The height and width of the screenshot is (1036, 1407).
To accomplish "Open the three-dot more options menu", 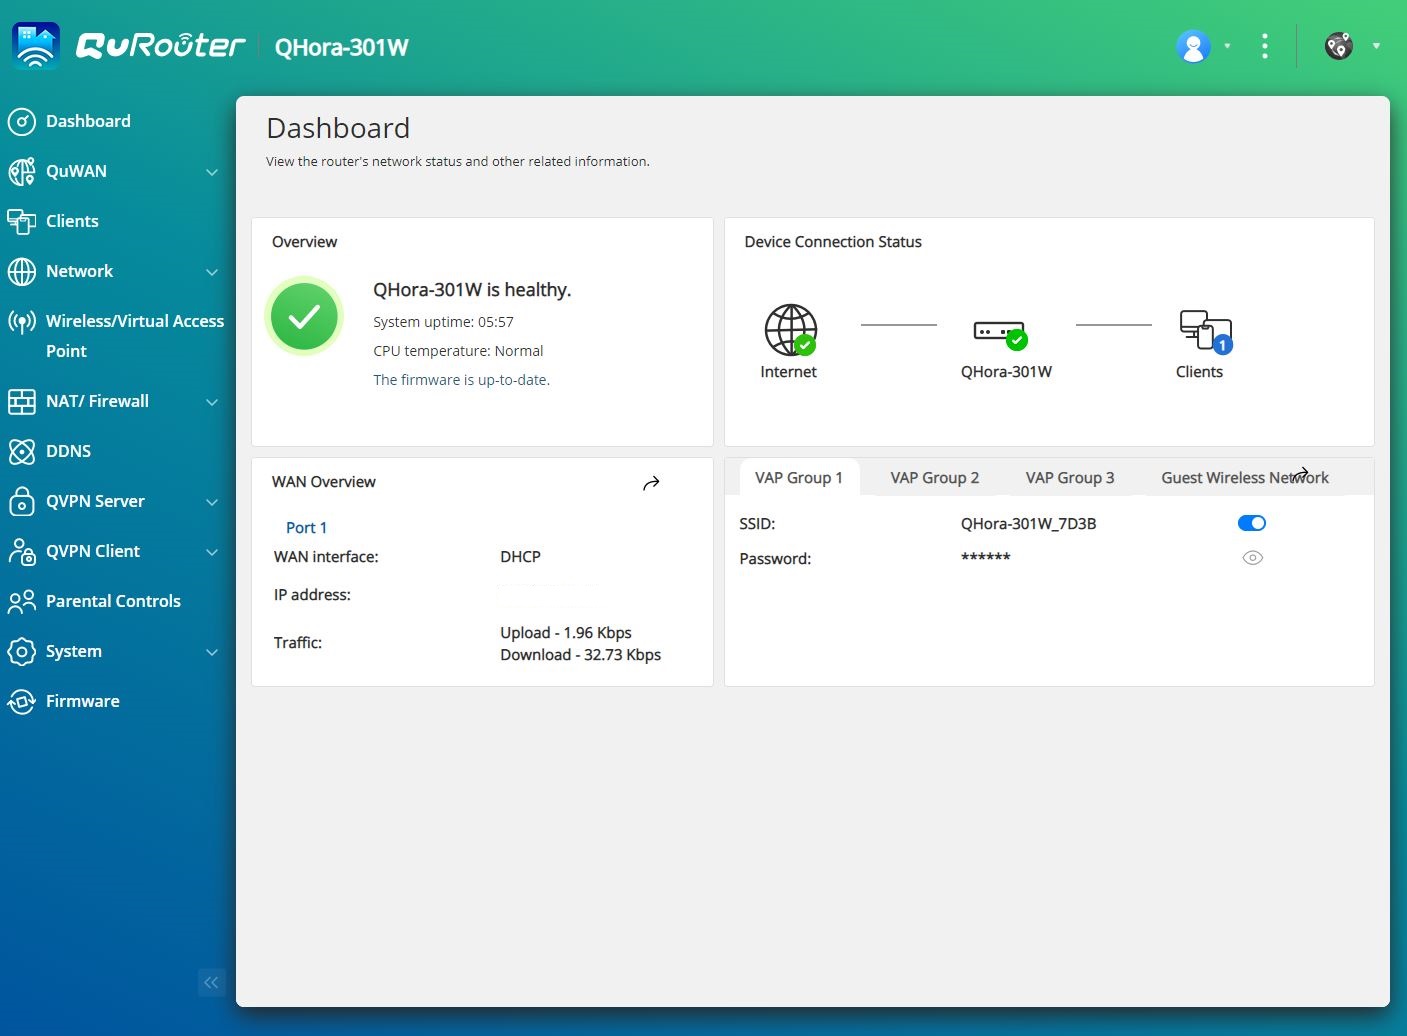I will (1265, 46).
